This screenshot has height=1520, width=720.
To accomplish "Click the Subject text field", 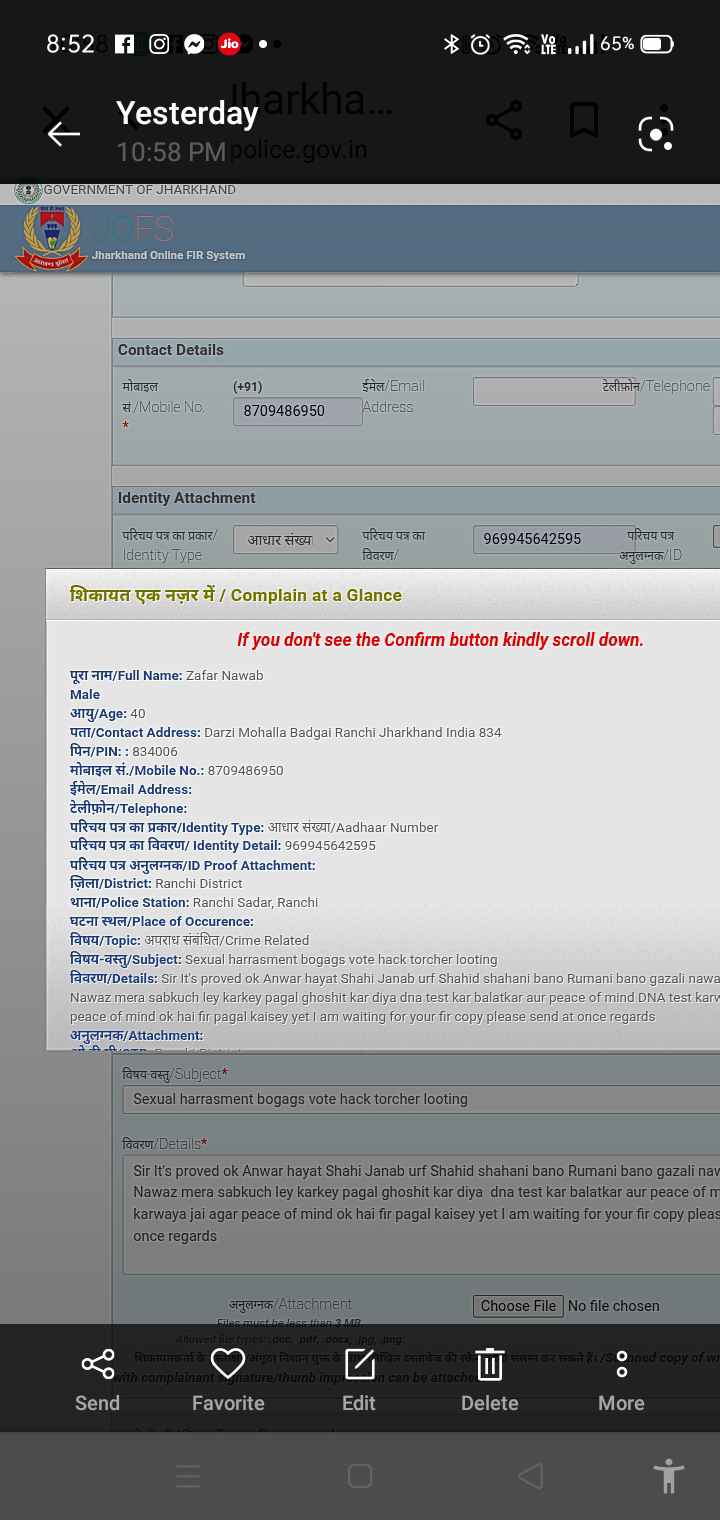I will 422,1099.
